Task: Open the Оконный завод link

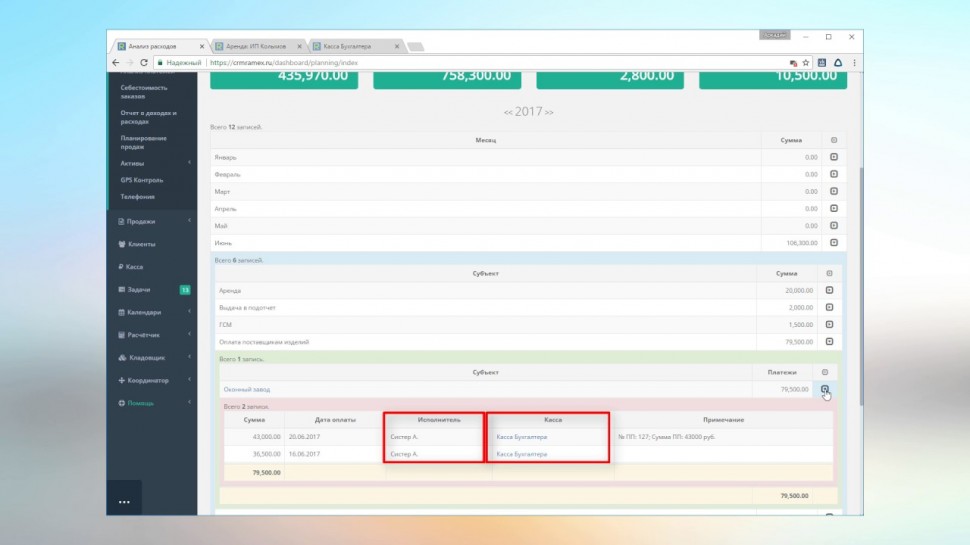Action: point(247,389)
